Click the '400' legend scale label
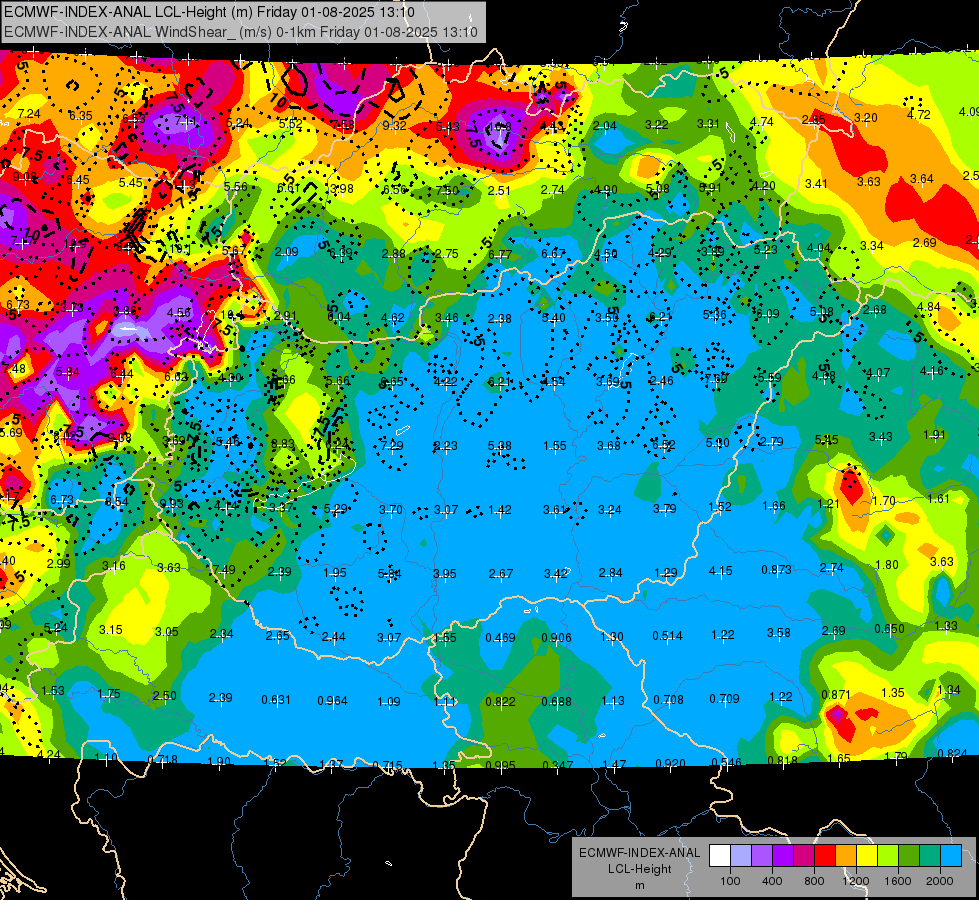The height and width of the screenshot is (900, 979). tap(772, 881)
